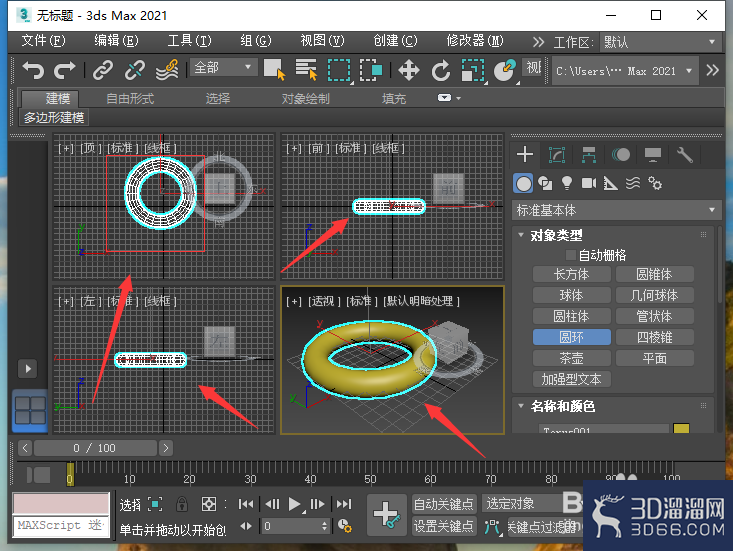Open Select by Name list icon
Screen dimensions: 733x551
click(306, 70)
